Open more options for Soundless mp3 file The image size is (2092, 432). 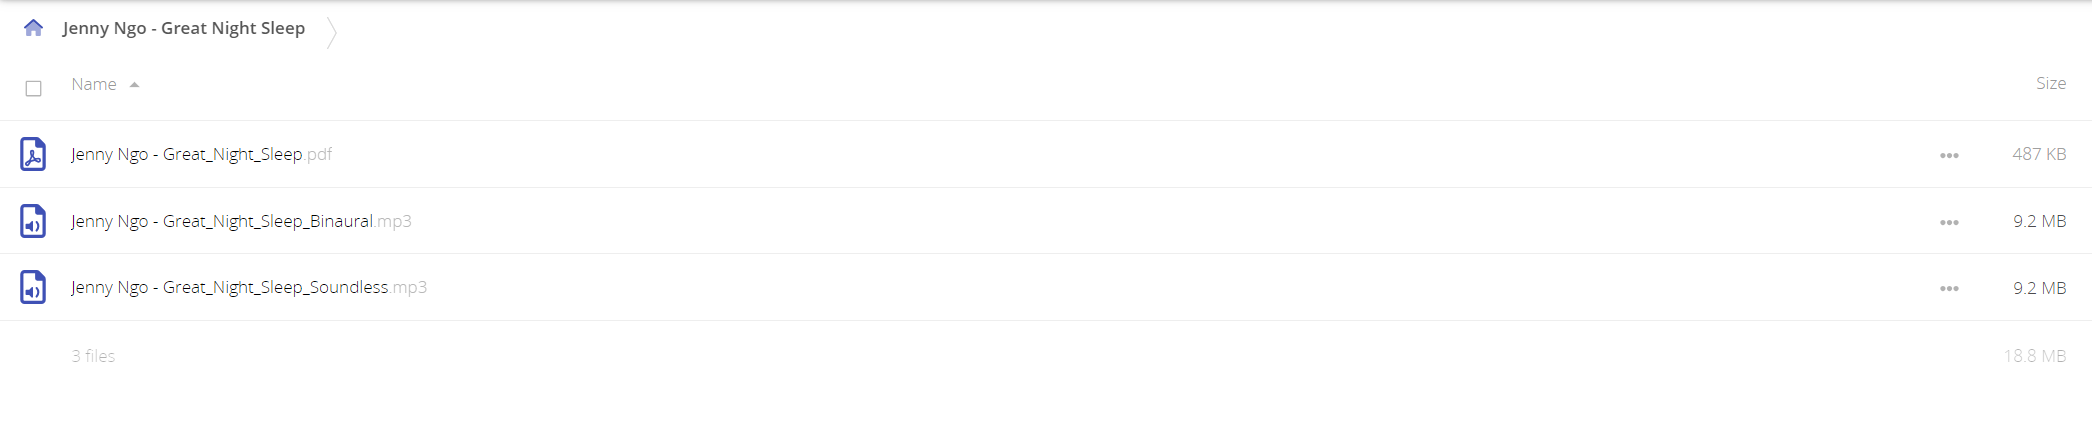(x=1949, y=288)
